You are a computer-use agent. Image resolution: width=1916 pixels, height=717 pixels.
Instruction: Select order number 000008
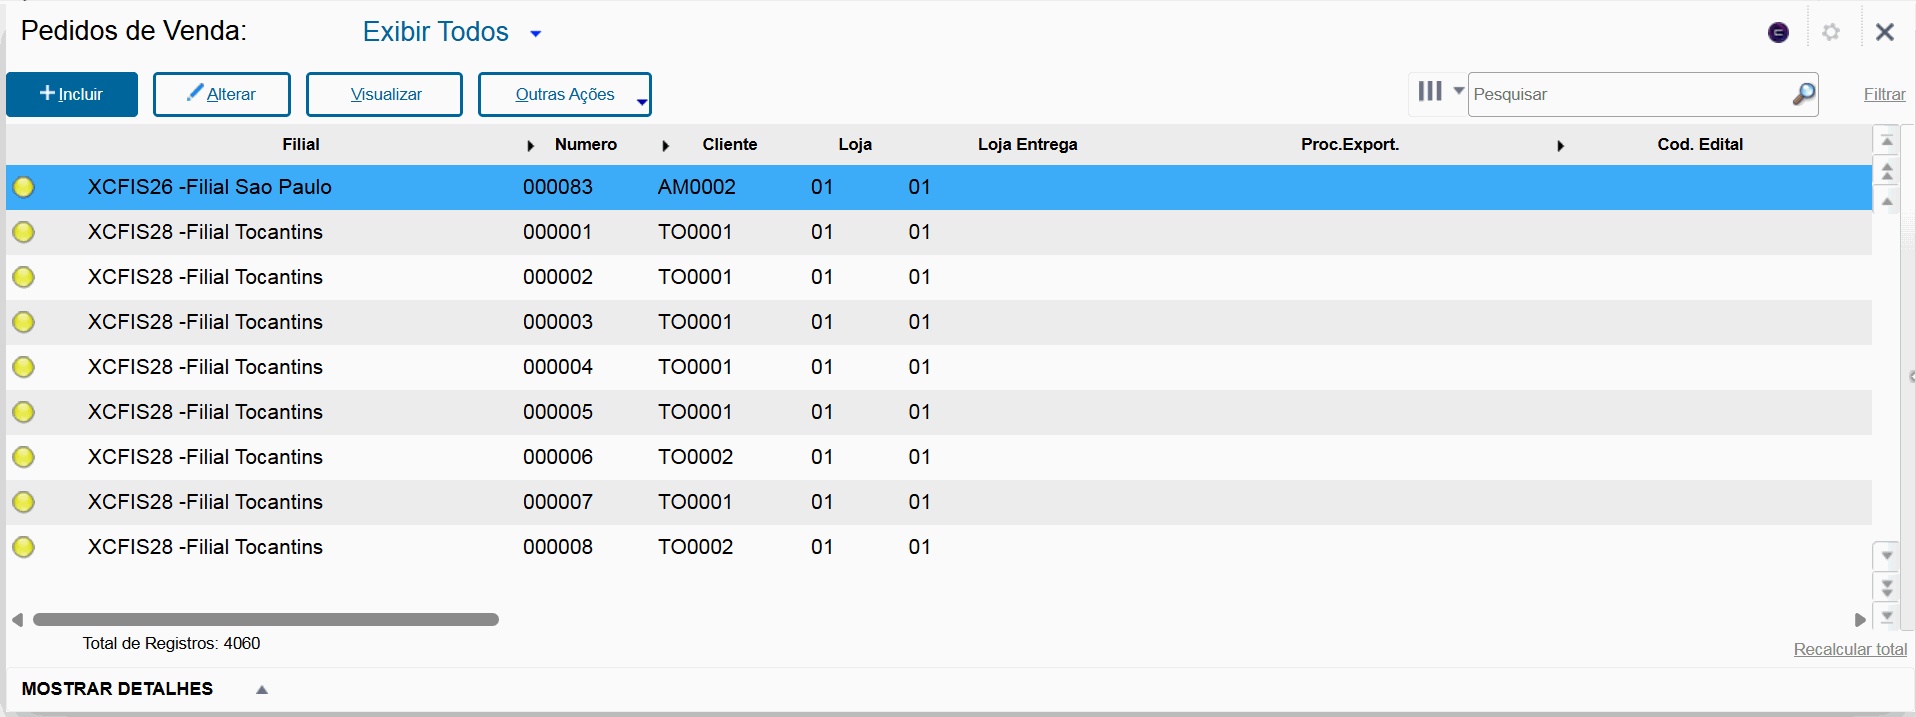coord(558,547)
